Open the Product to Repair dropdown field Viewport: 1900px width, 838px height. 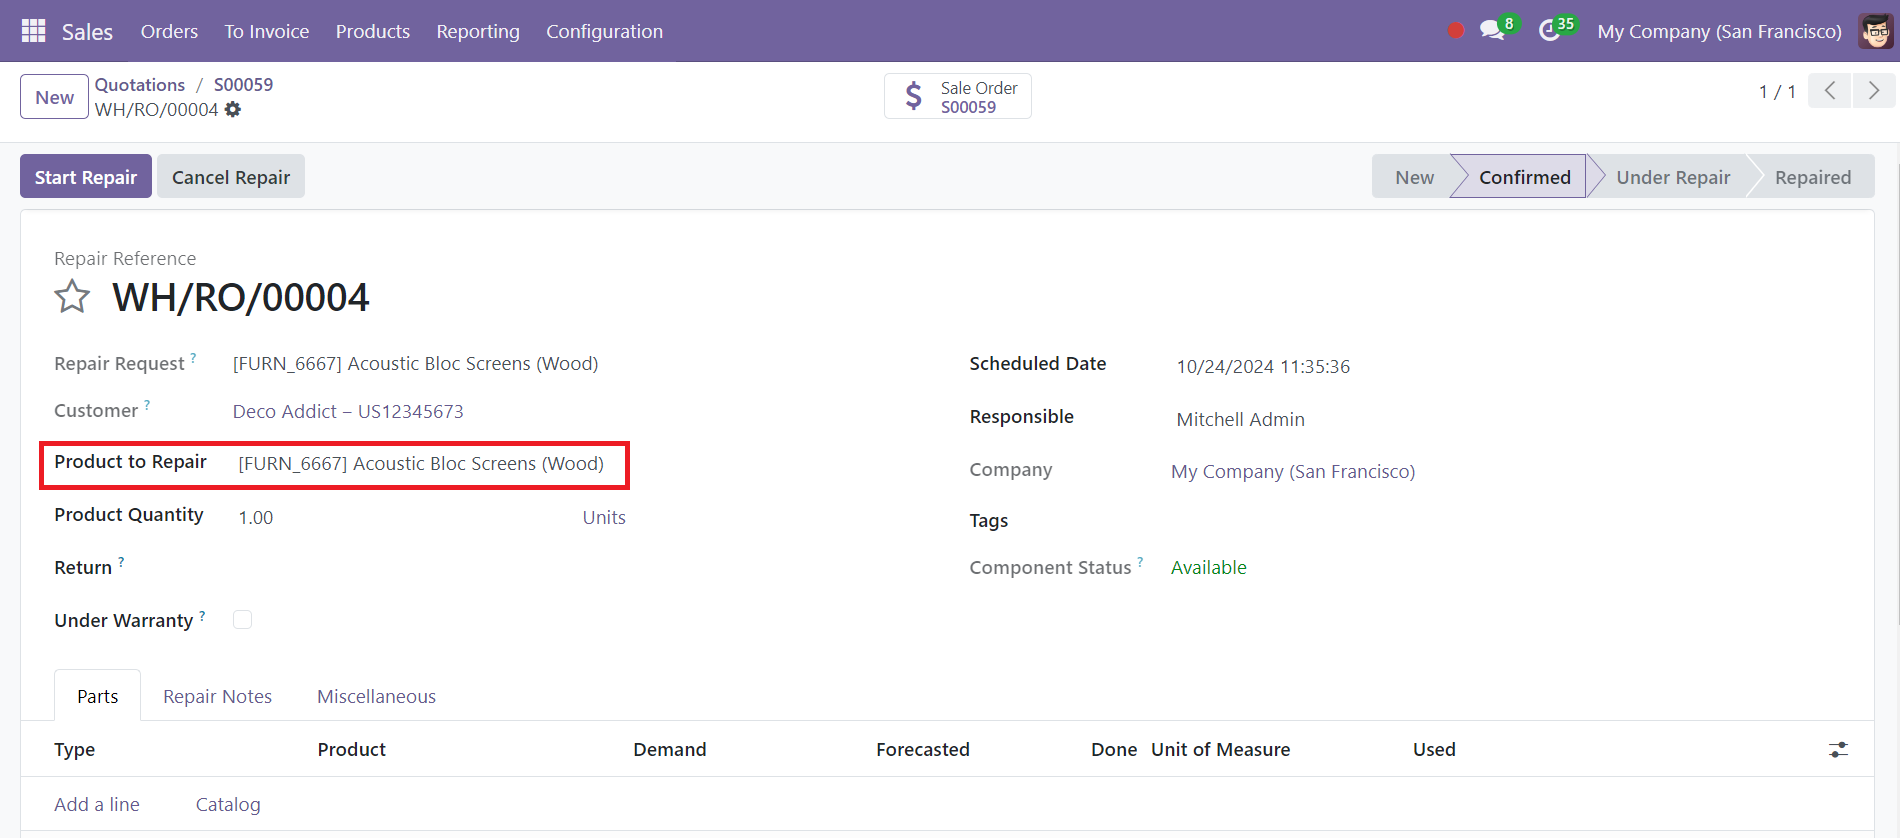pyautogui.click(x=421, y=463)
